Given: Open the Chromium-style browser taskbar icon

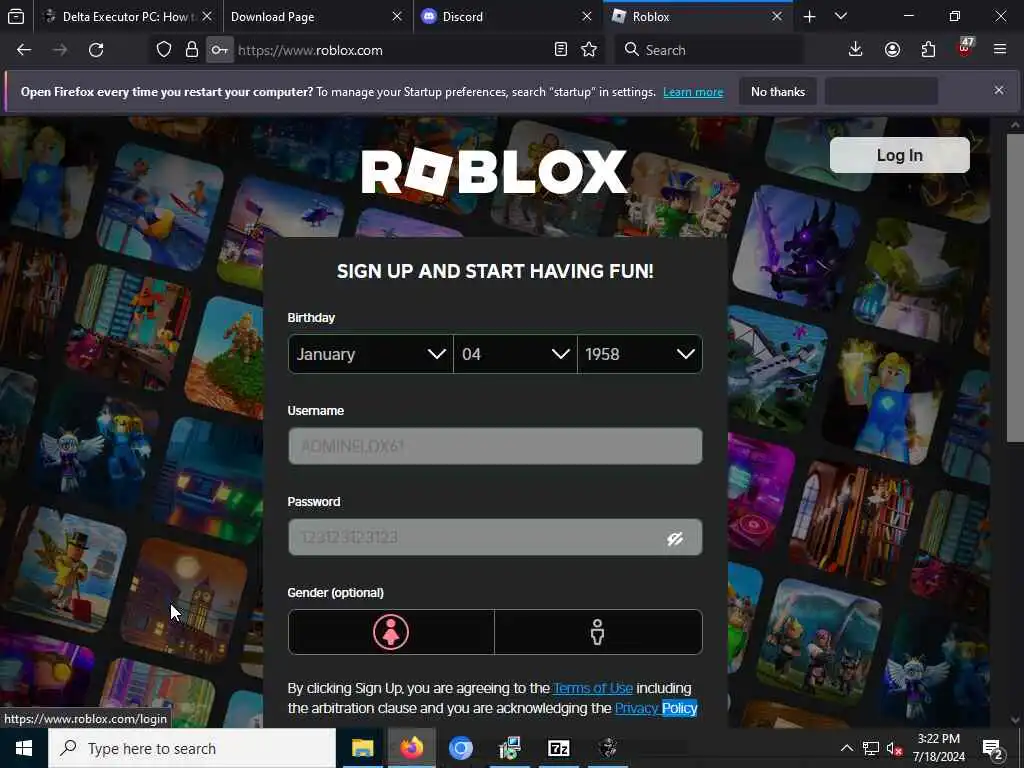Looking at the screenshot, I should 460,748.
